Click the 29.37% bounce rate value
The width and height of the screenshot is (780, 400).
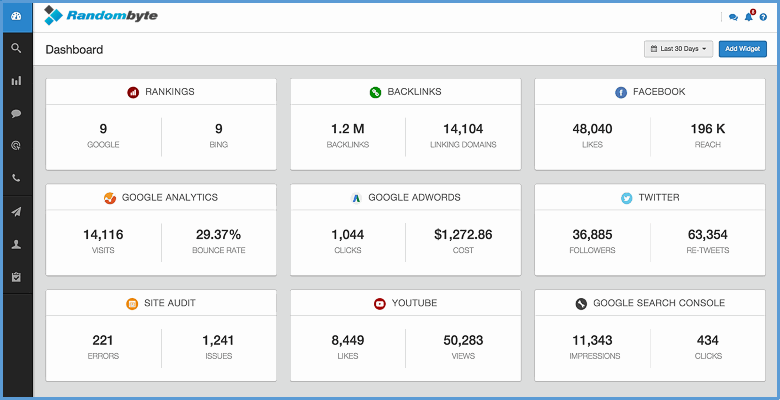pyautogui.click(x=218, y=234)
